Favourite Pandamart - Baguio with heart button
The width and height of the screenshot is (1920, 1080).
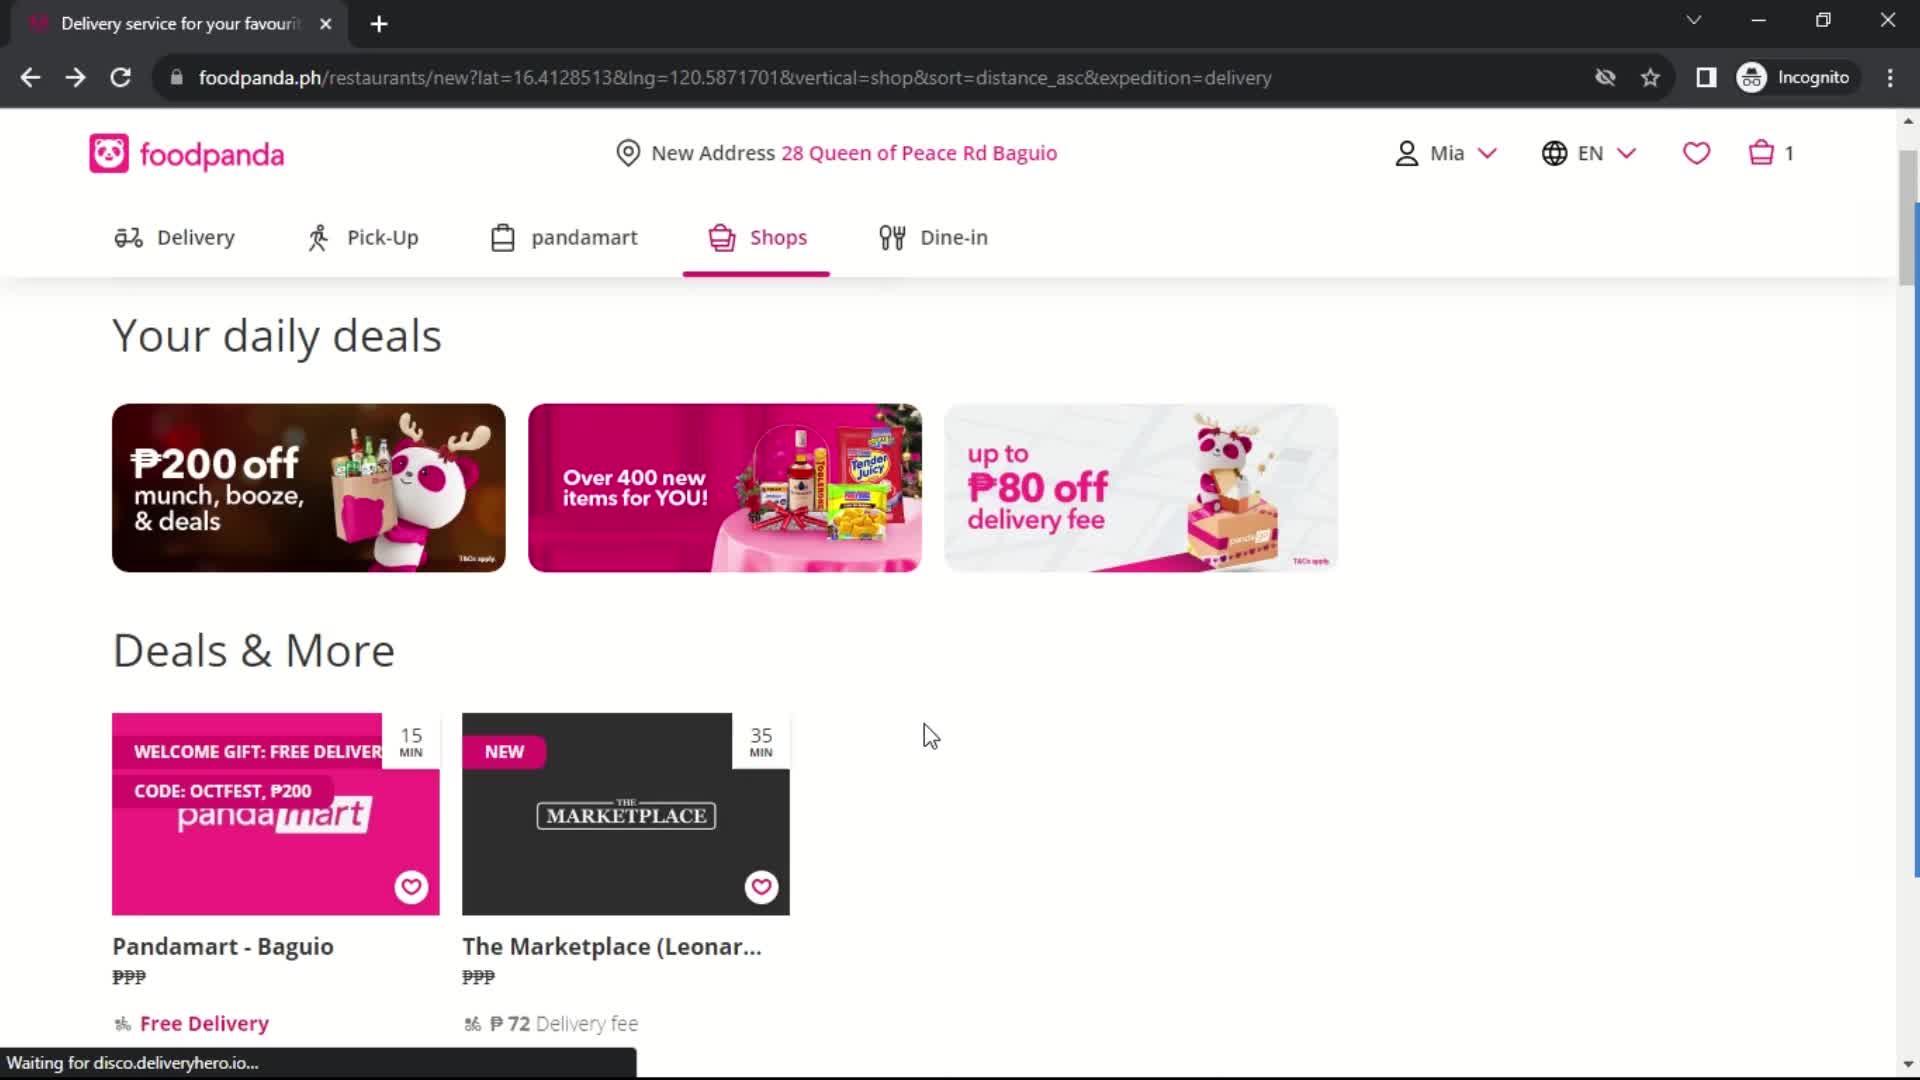coord(411,887)
